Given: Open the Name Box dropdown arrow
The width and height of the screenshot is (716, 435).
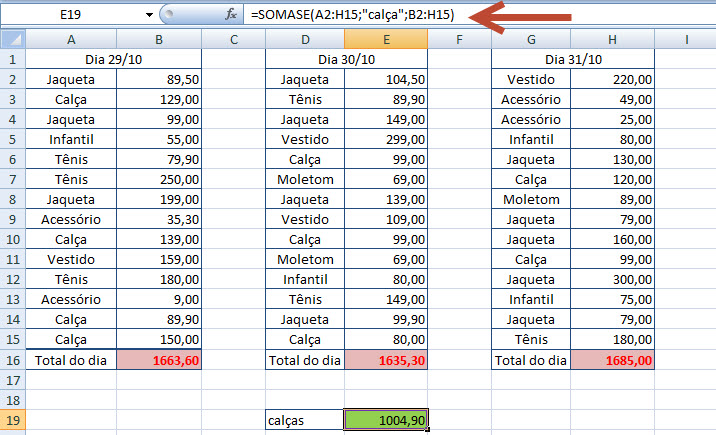Looking at the screenshot, I should coord(149,15).
